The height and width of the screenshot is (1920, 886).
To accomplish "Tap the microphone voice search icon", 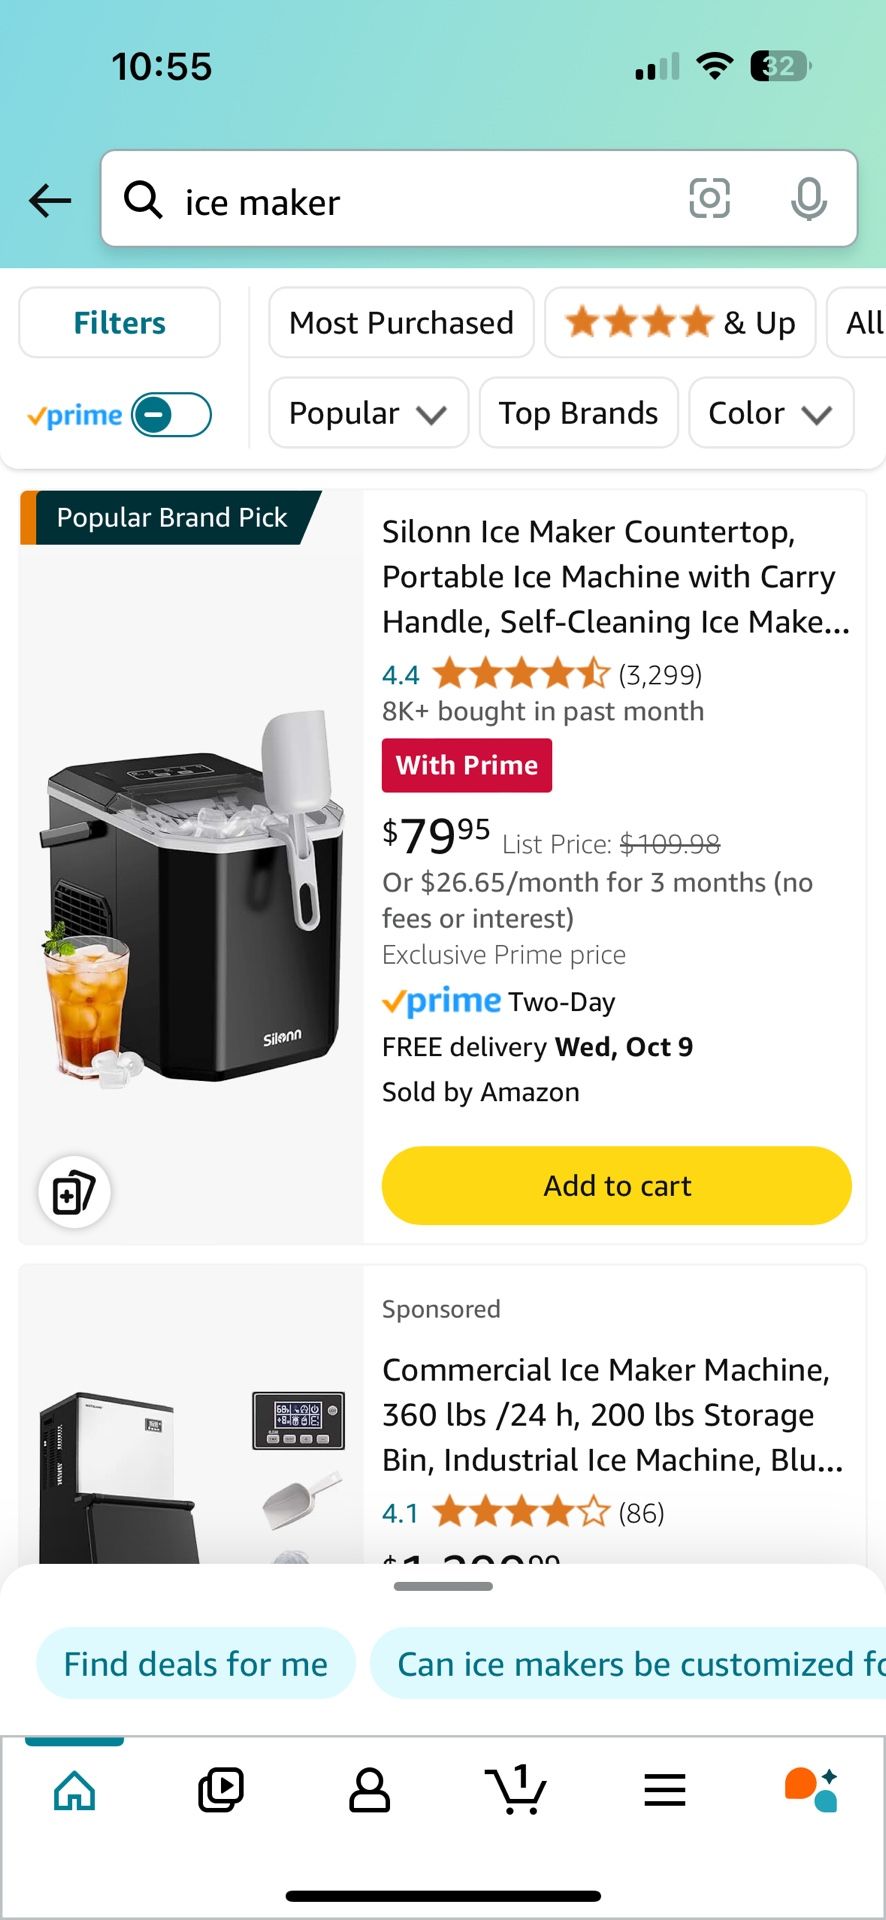I will pyautogui.click(x=808, y=199).
